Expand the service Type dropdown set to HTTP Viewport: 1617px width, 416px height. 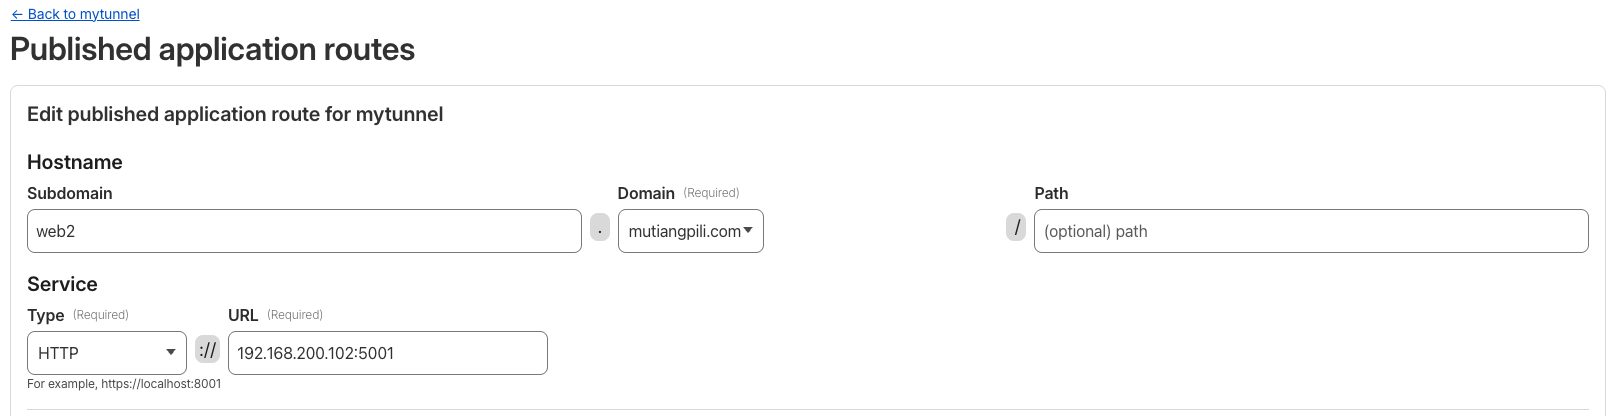106,353
